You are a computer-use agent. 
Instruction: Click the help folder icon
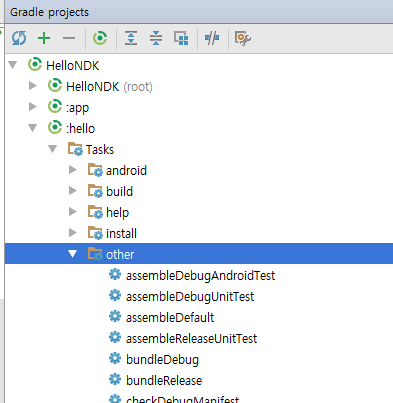click(95, 212)
